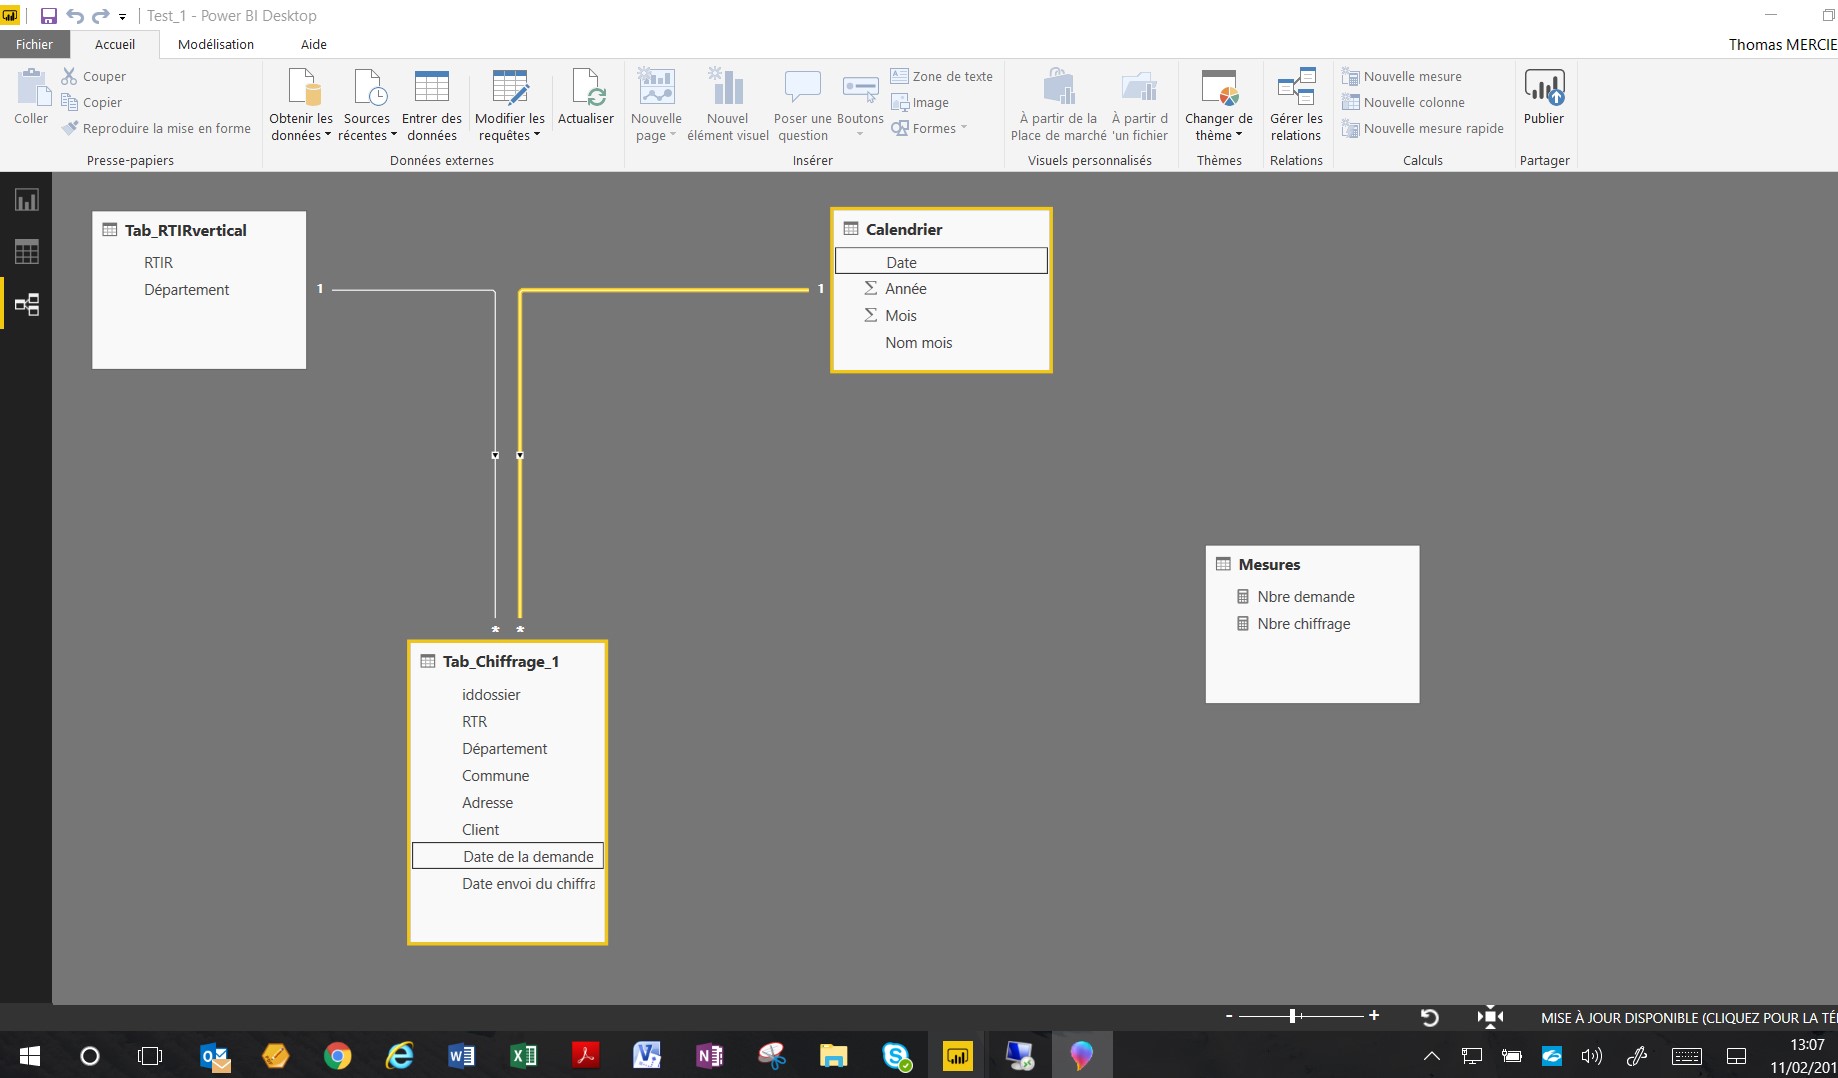This screenshot has width=1838, height=1078.
Task: Click the Couper cut command
Action: (94, 76)
